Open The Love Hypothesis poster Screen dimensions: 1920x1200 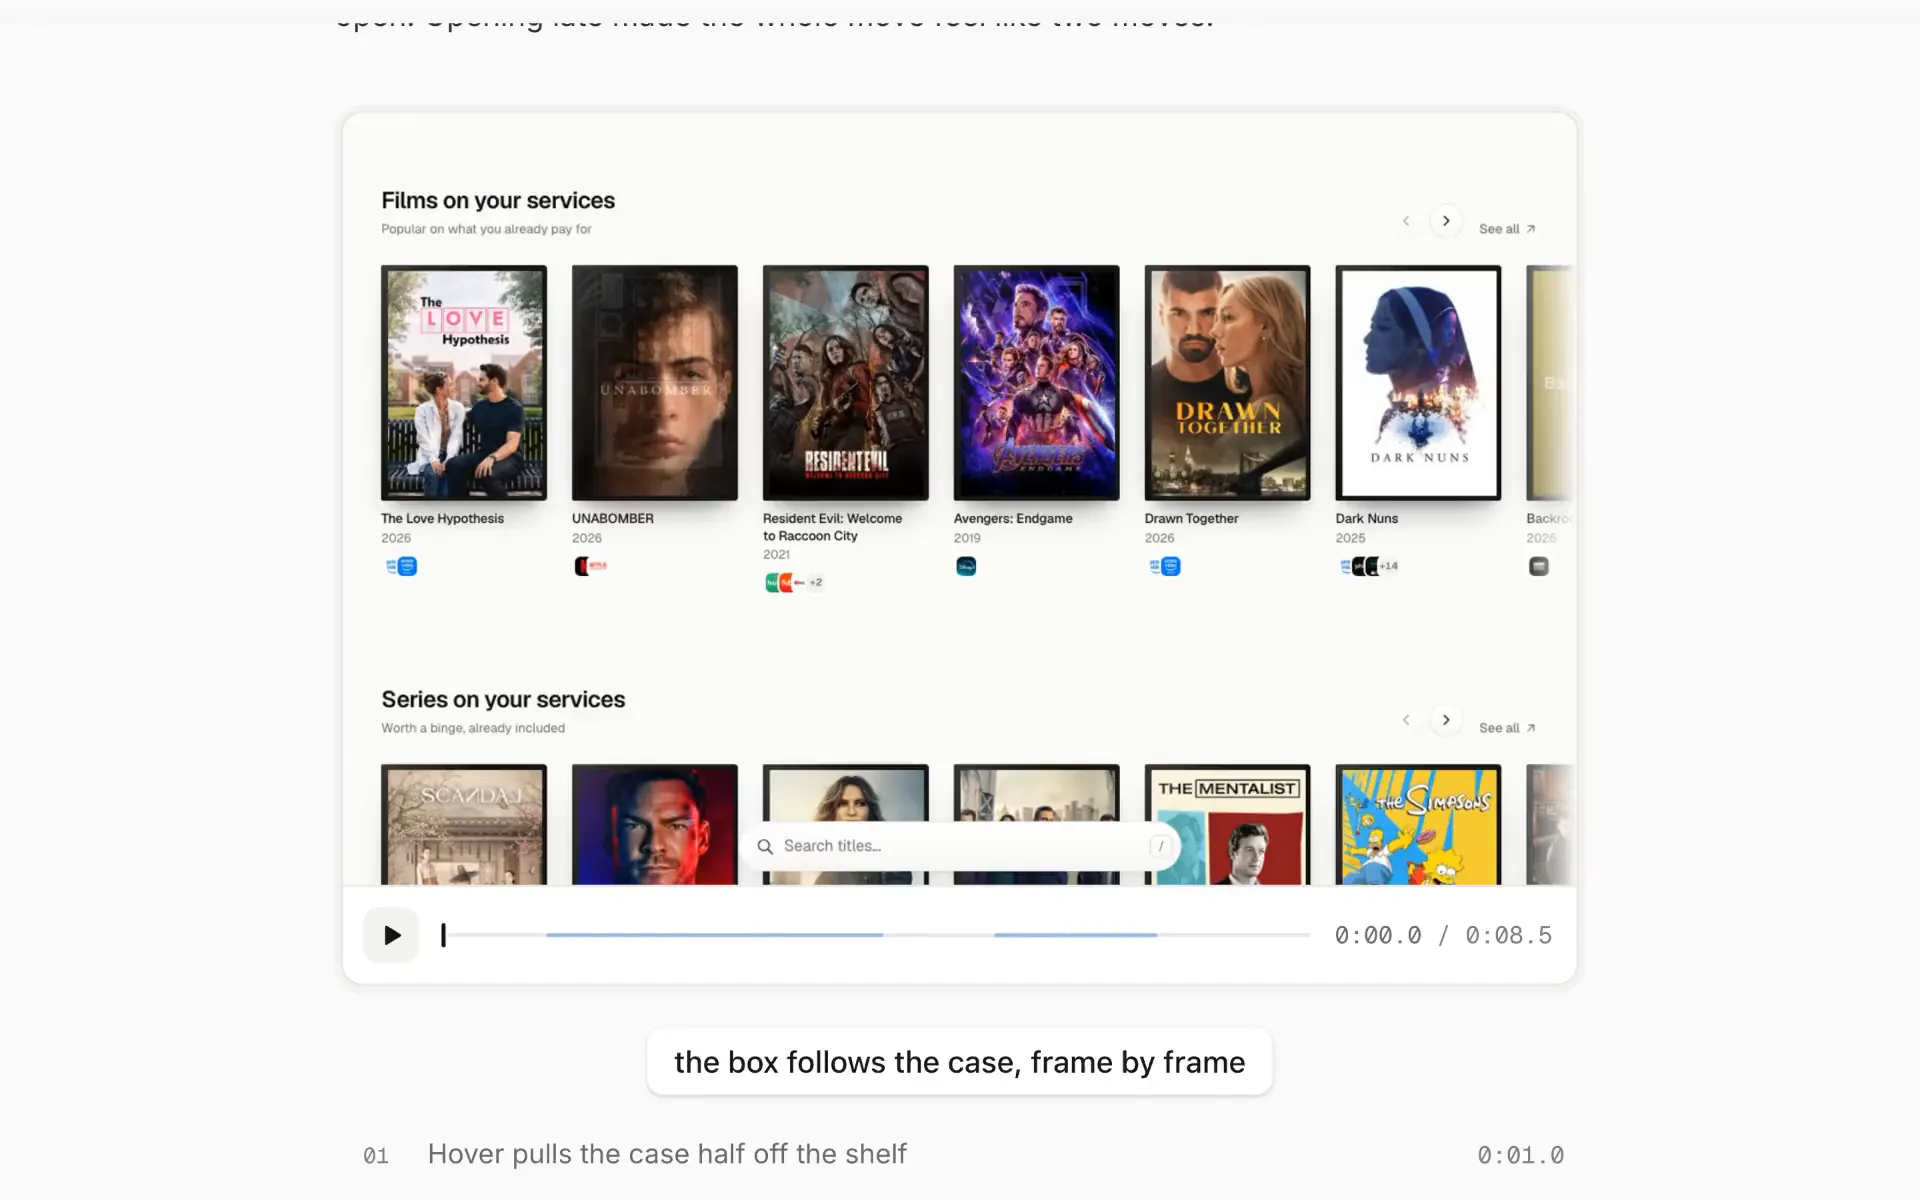click(464, 383)
